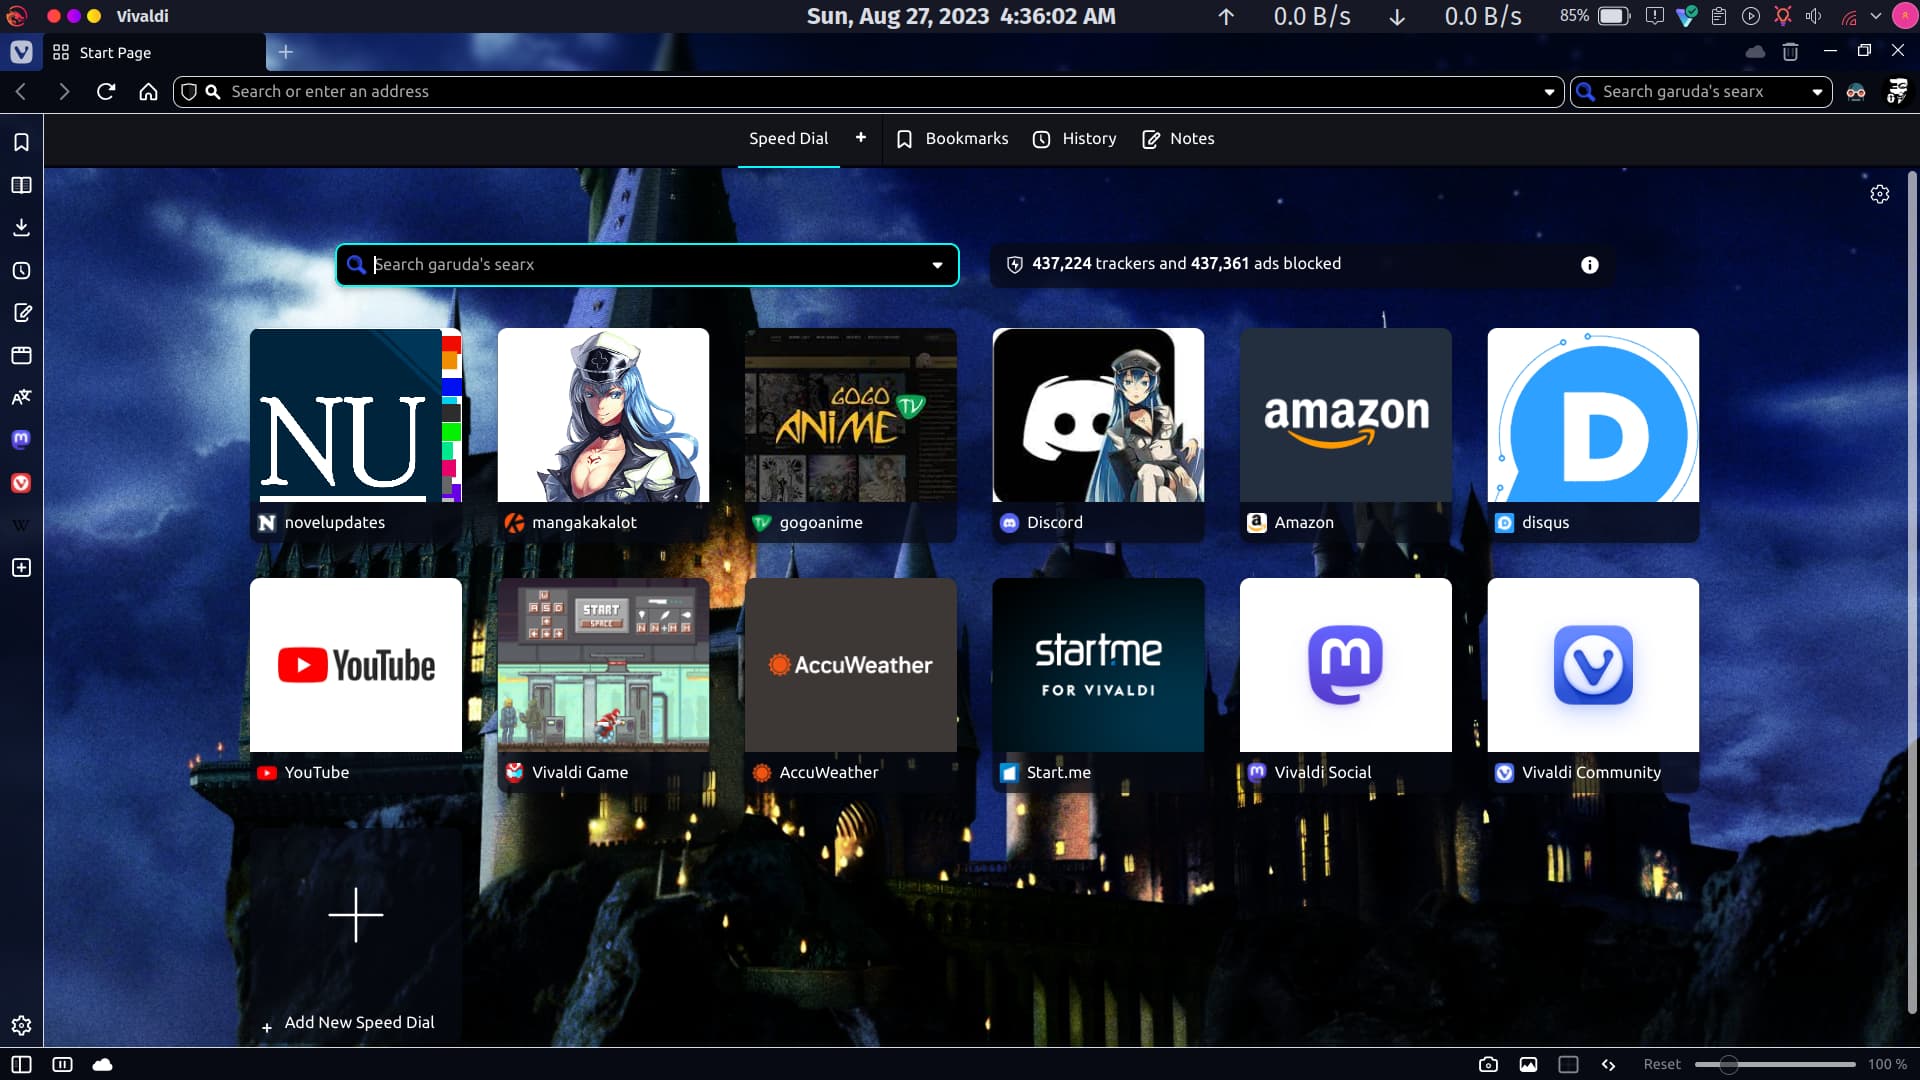Viewport: 1920px width, 1080px height.
Task: Click the zoom Reset button
Action: pos(1661,1064)
